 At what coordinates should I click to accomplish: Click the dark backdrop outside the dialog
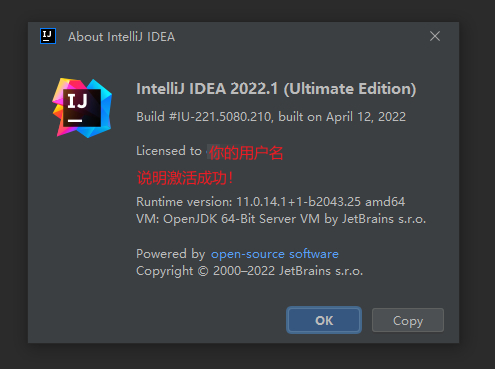point(13,183)
